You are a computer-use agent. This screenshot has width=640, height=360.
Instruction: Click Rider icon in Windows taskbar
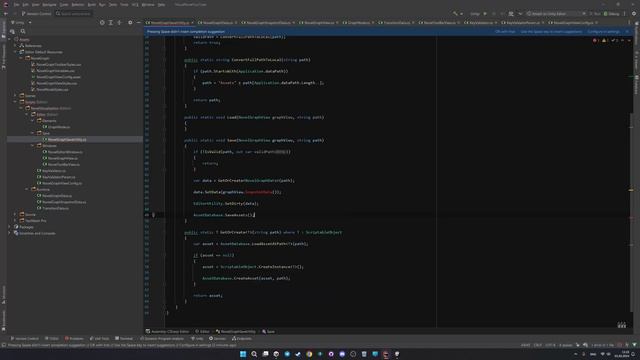click(x=386, y=354)
